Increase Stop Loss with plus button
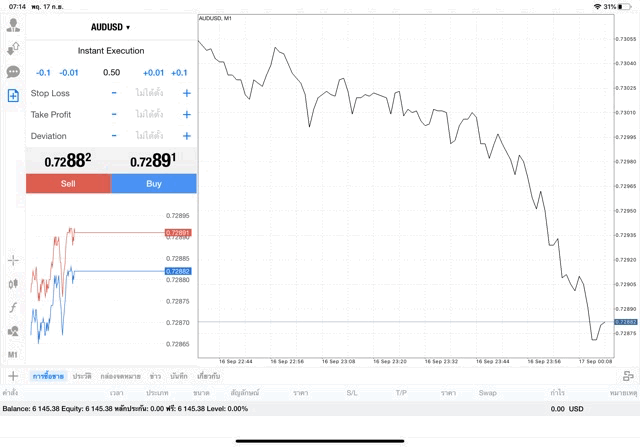 click(186, 93)
